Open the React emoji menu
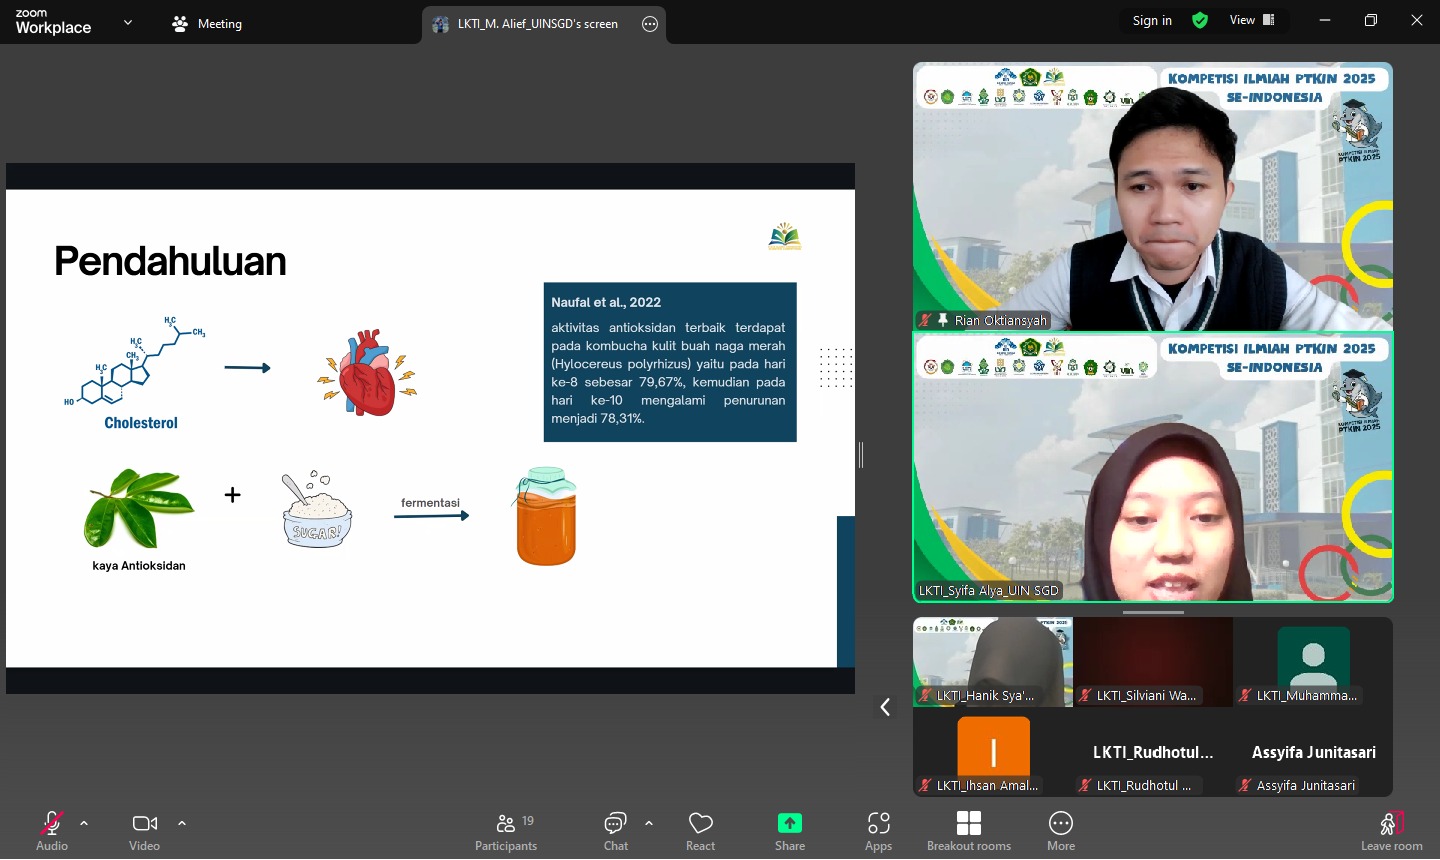The width and height of the screenshot is (1440, 860). (700, 830)
